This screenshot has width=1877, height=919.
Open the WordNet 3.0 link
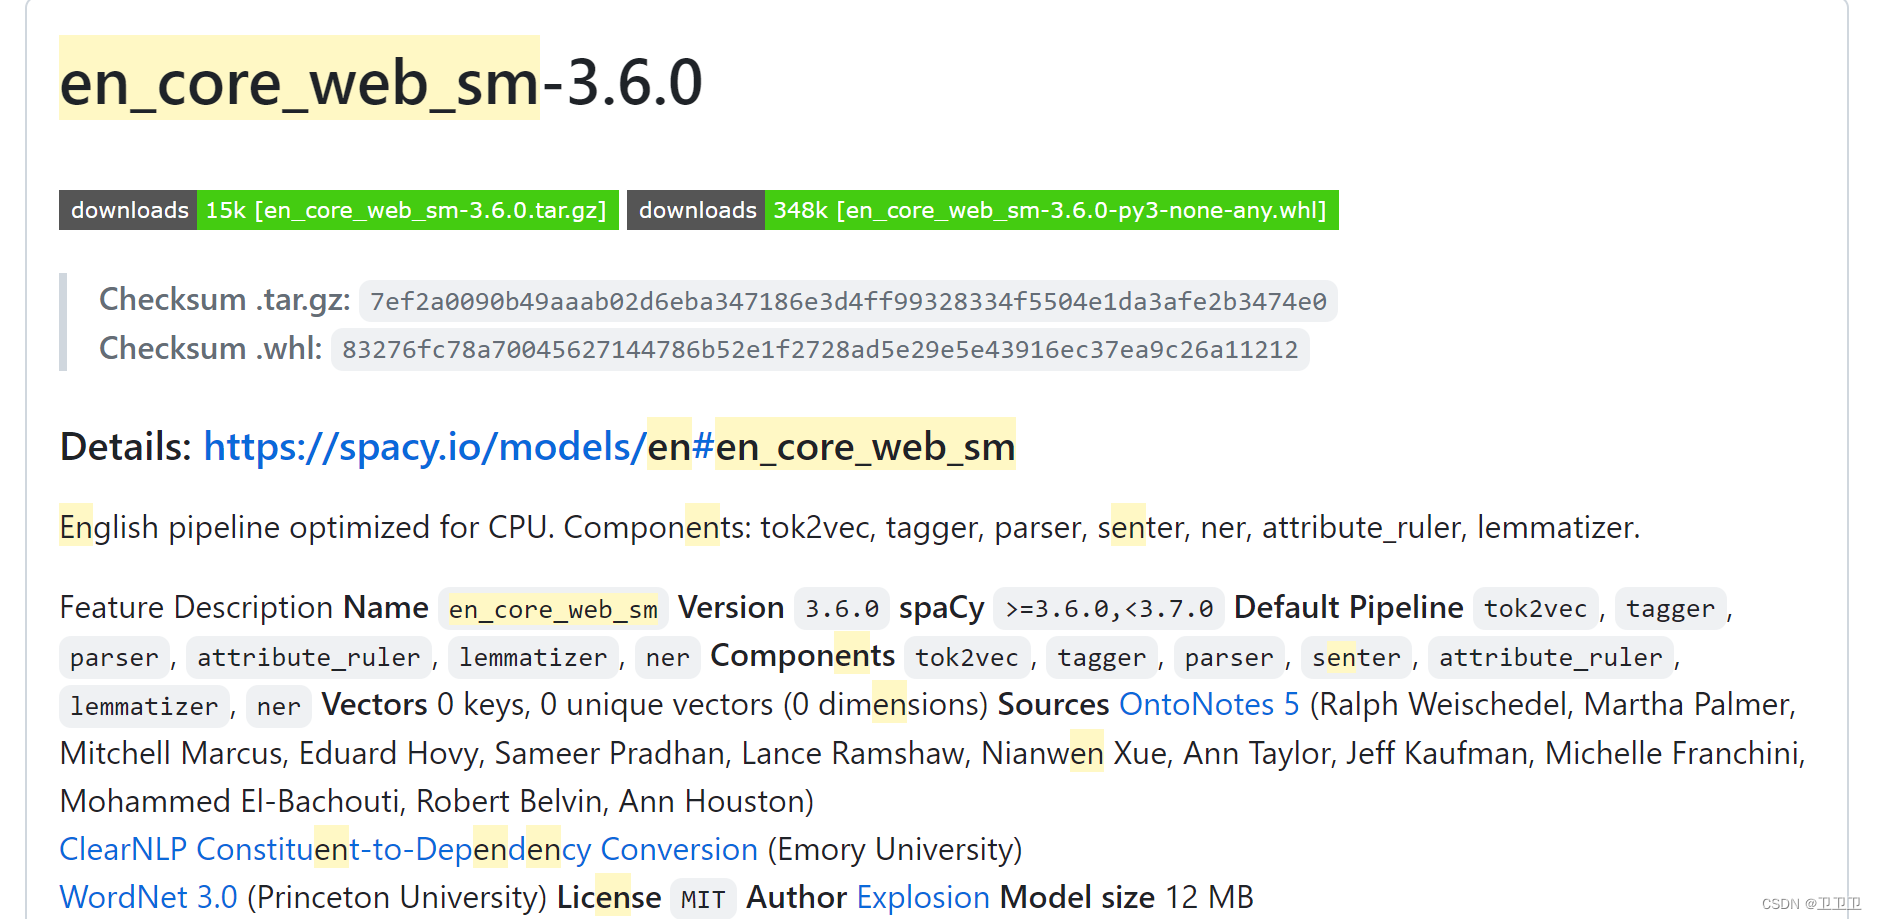(x=149, y=897)
